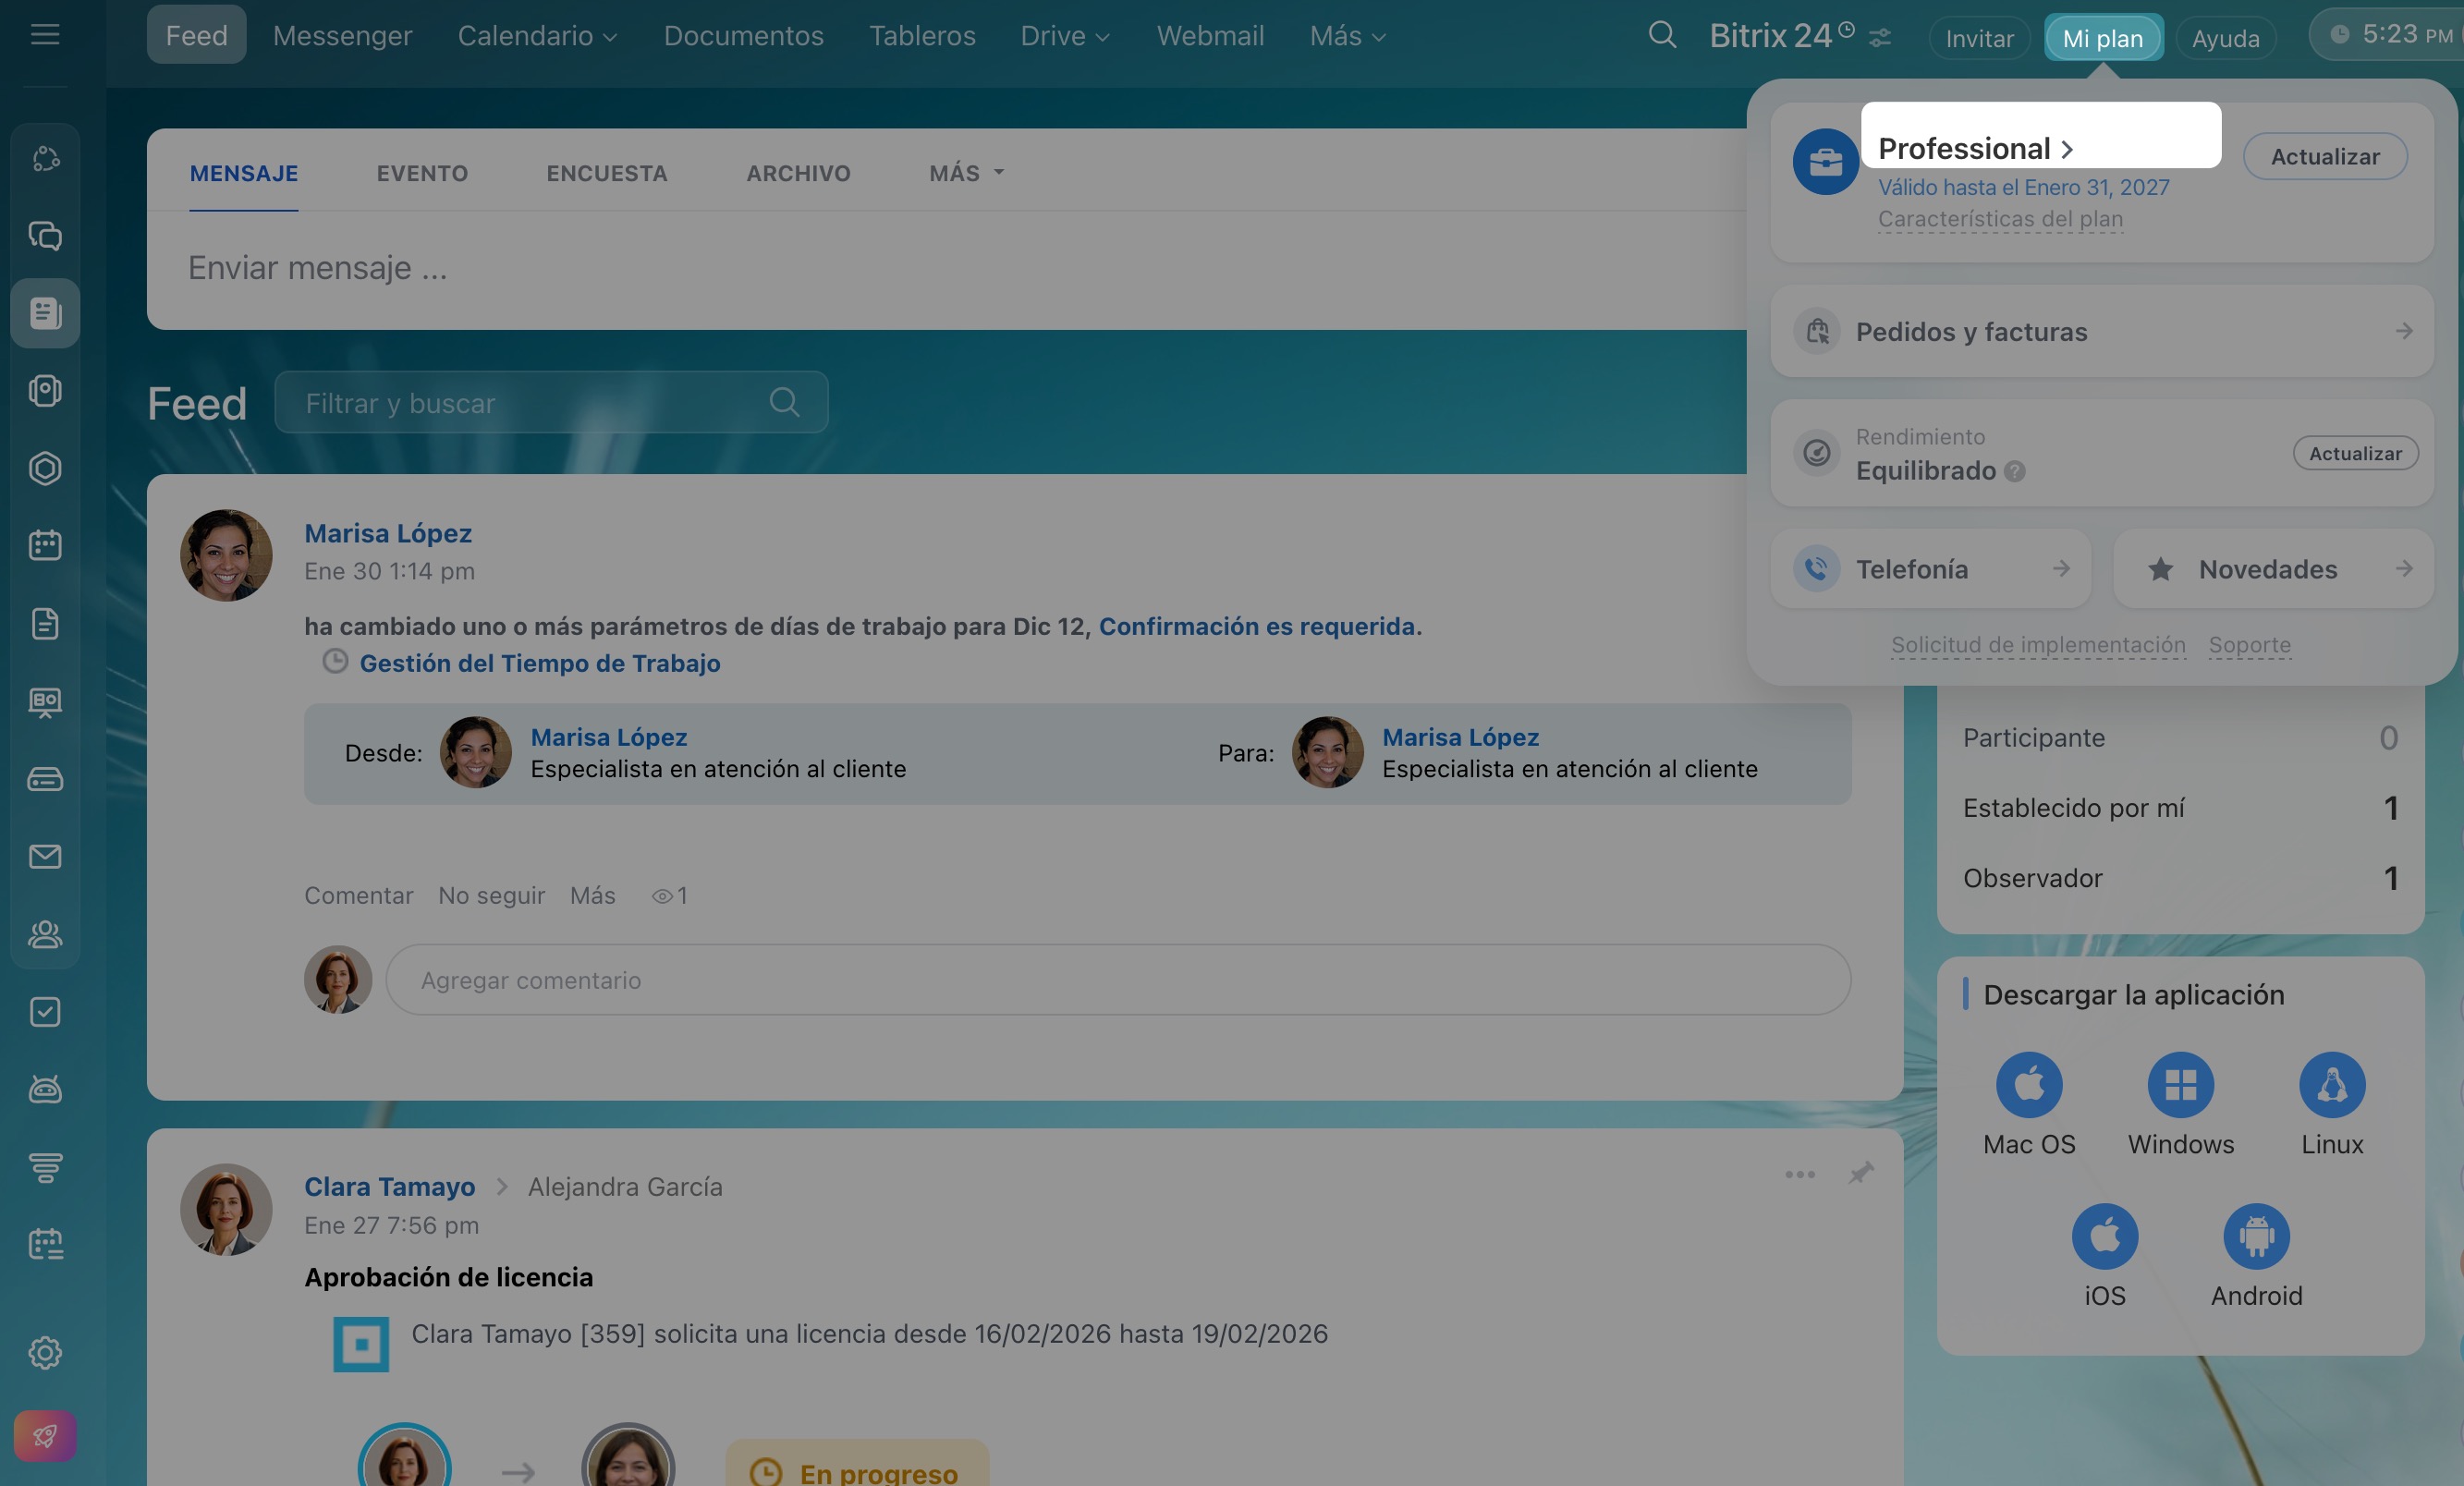Click the search magnifier icon in top bar
Image resolution: width=2464 pixels, height=1486 pixels.
pyautogui.click(x=1662, y=36)
